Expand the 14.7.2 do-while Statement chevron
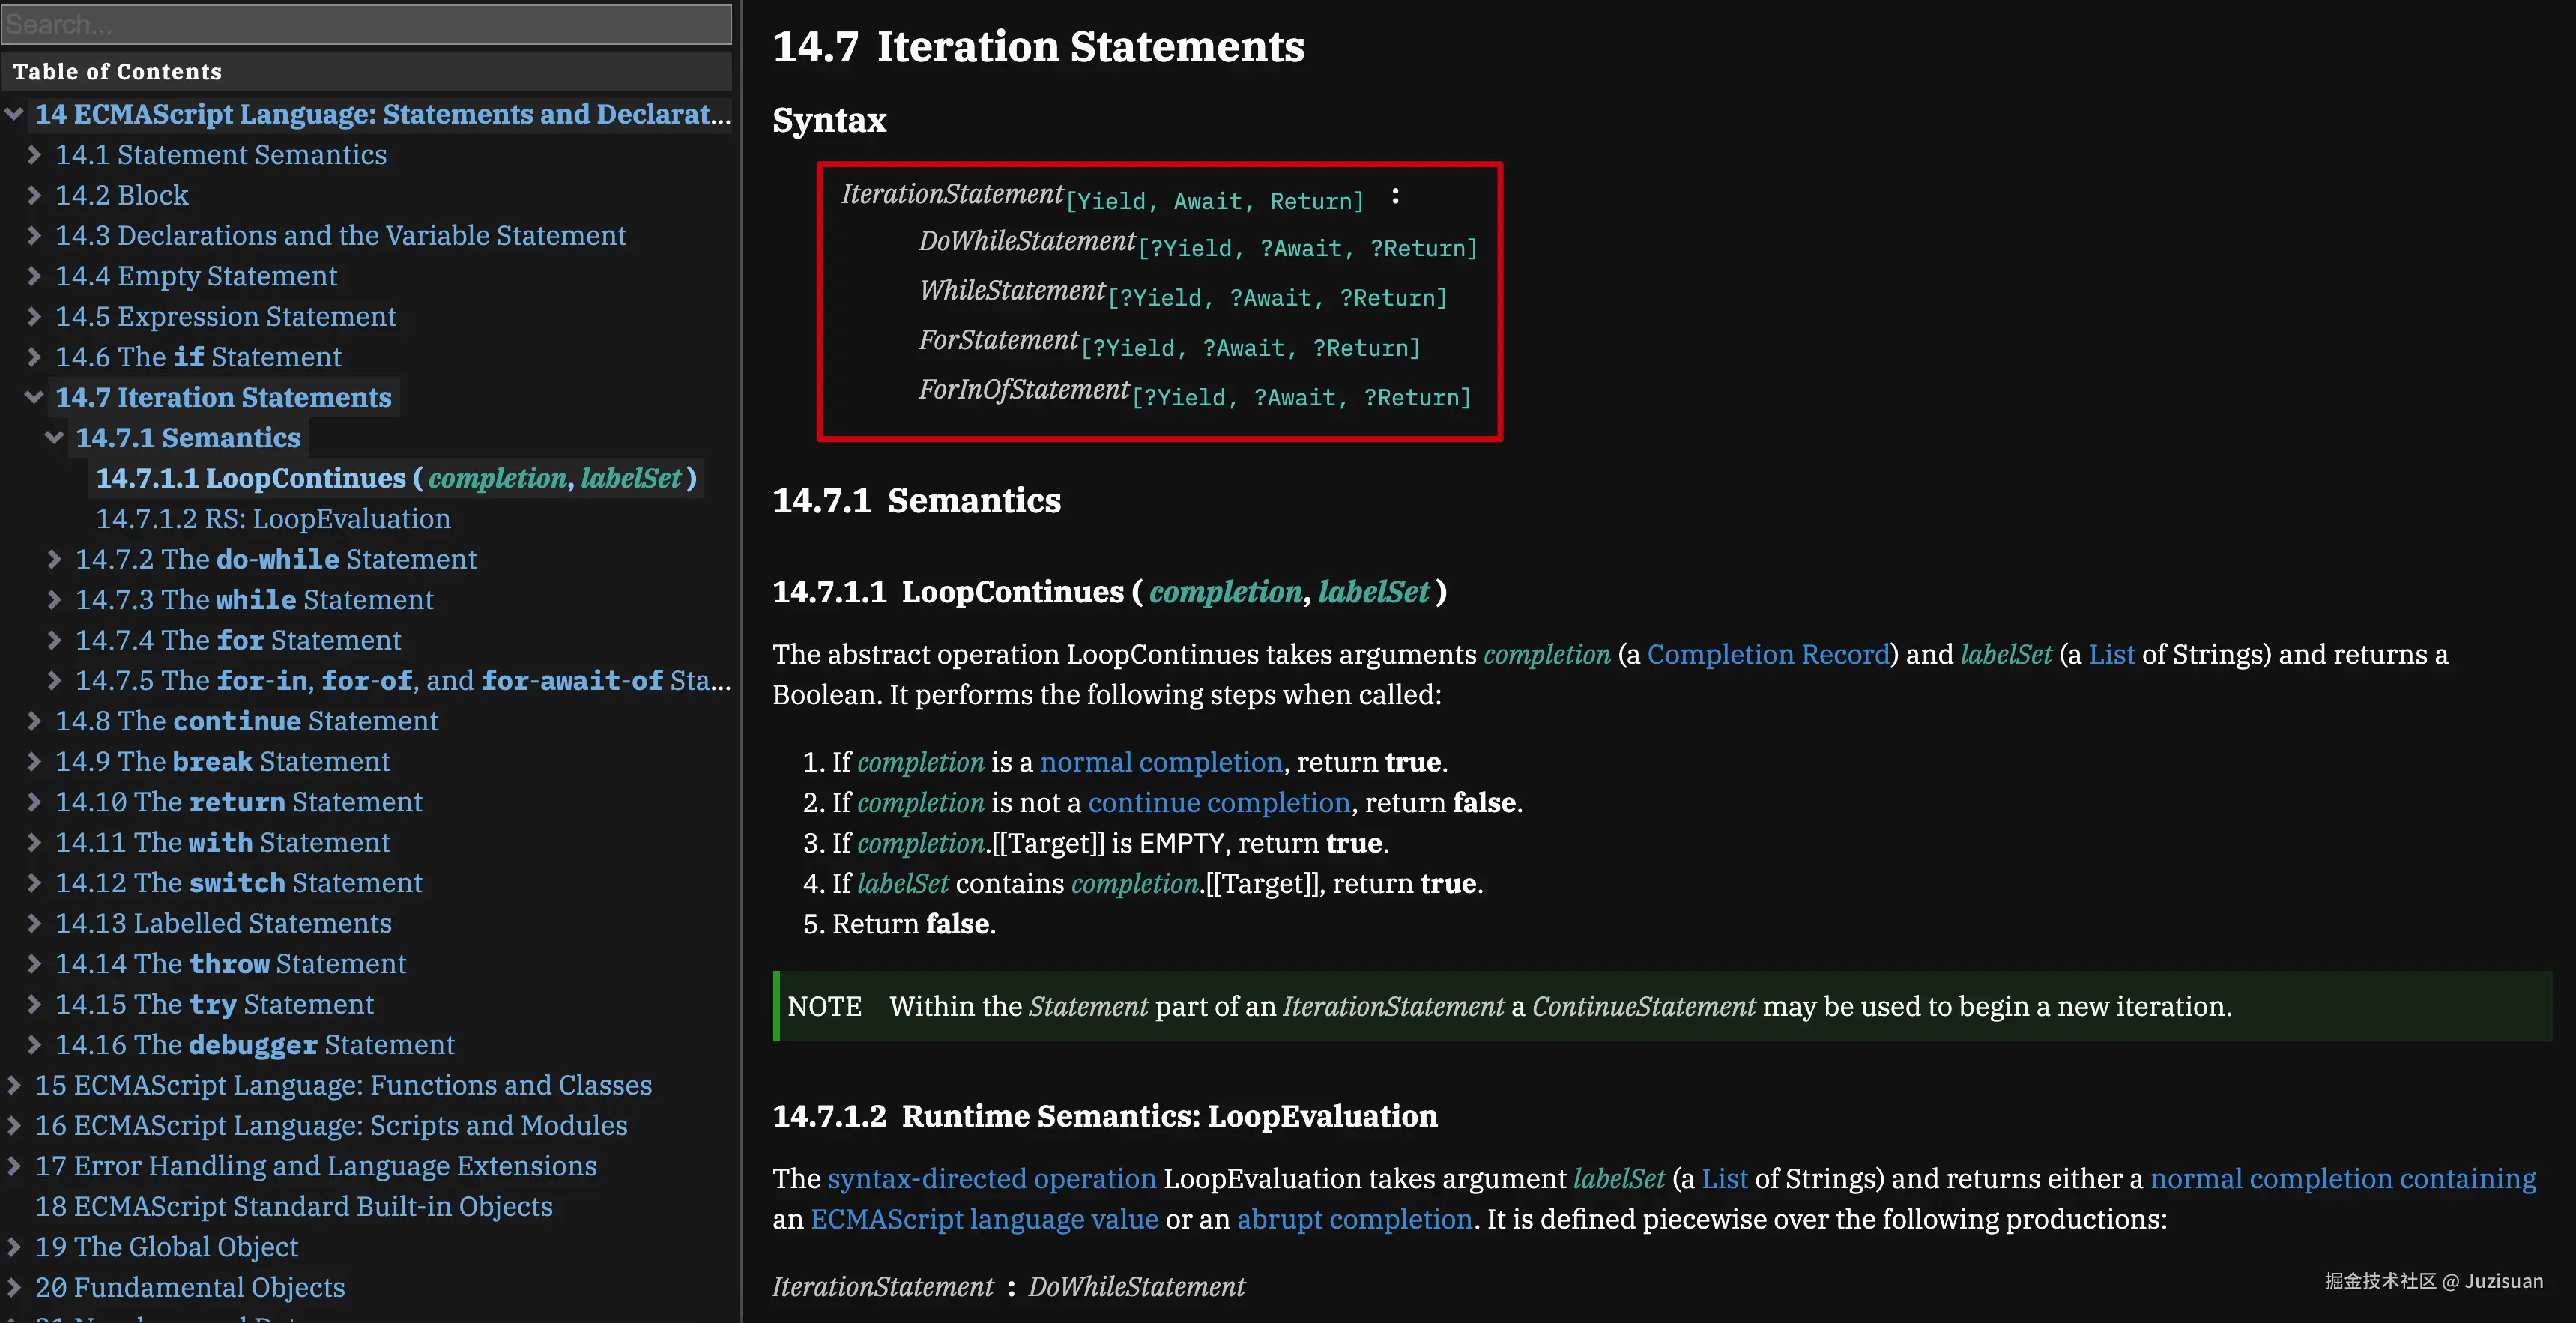This screenshot has height=1323, width=2576. pos(54,559)
